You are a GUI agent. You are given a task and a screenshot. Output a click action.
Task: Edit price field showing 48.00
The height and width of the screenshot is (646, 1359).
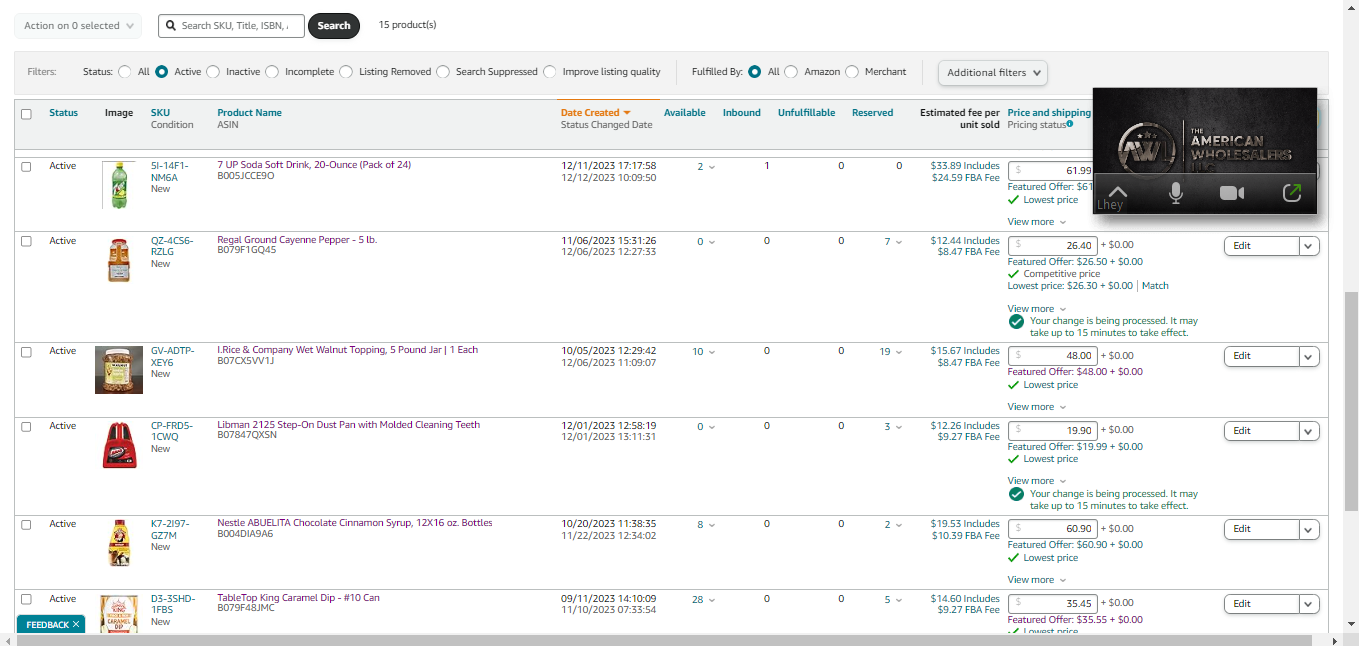coord(1053,356)
